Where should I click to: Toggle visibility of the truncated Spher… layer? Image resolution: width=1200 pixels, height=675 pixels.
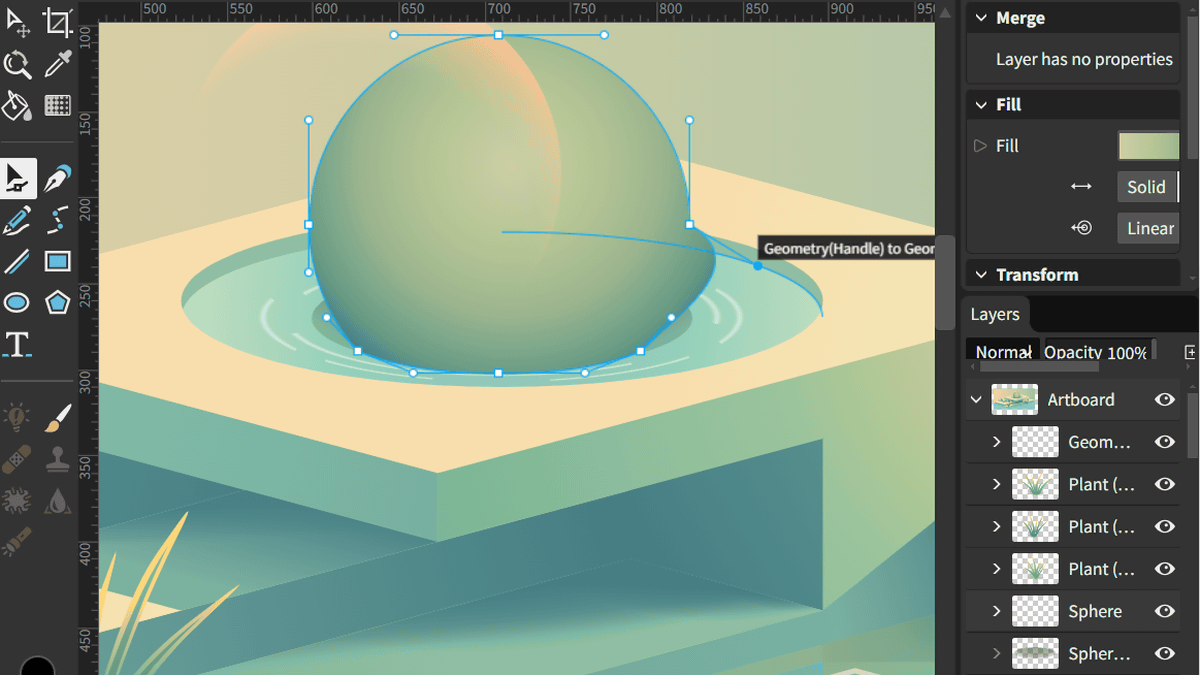pos(1164,653)
